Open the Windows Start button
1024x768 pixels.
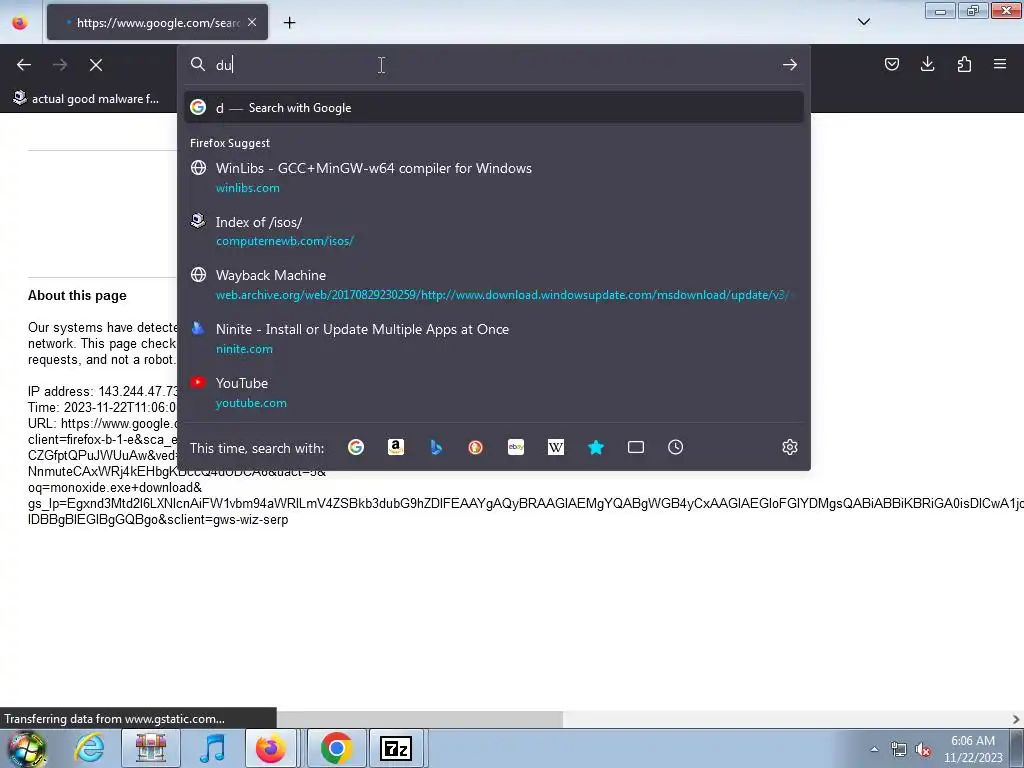[26, 748]
